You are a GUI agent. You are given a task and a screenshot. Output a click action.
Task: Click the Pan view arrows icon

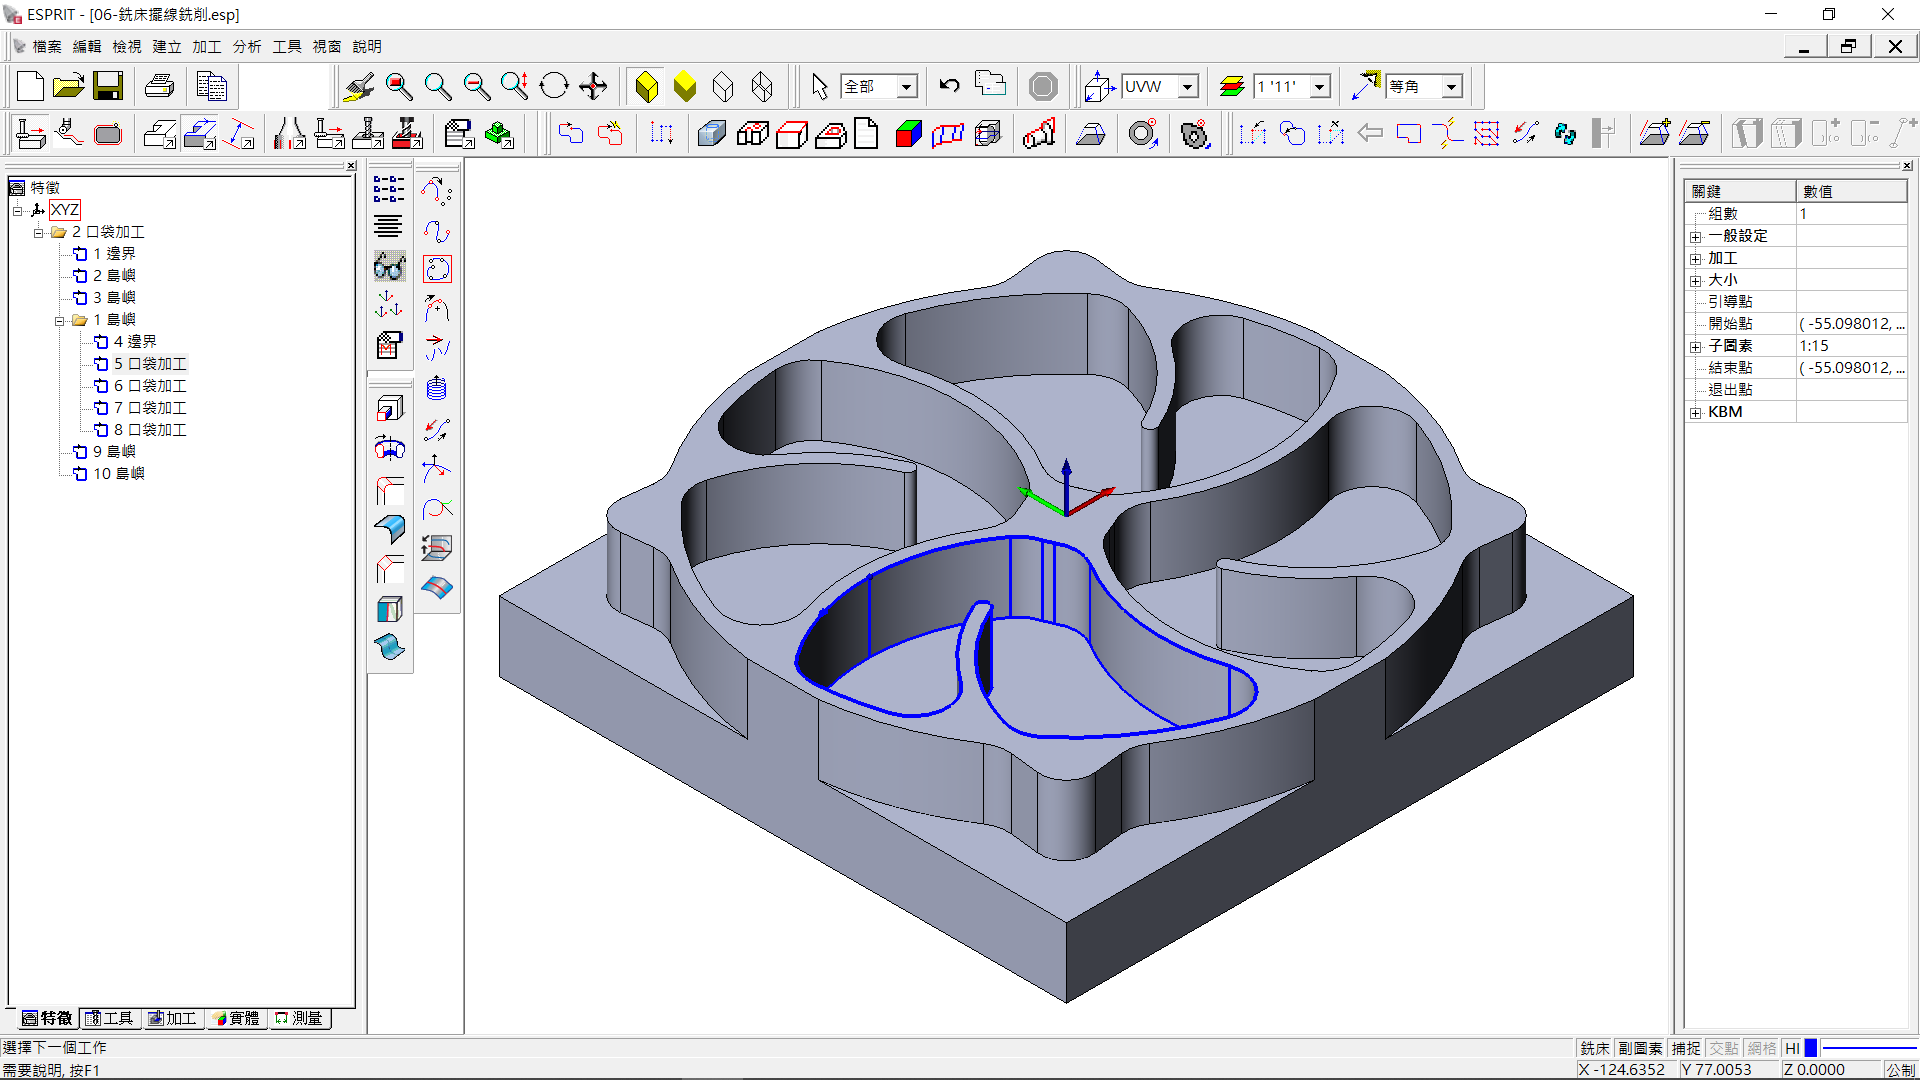pyautogui.click(x=593, y=87)
